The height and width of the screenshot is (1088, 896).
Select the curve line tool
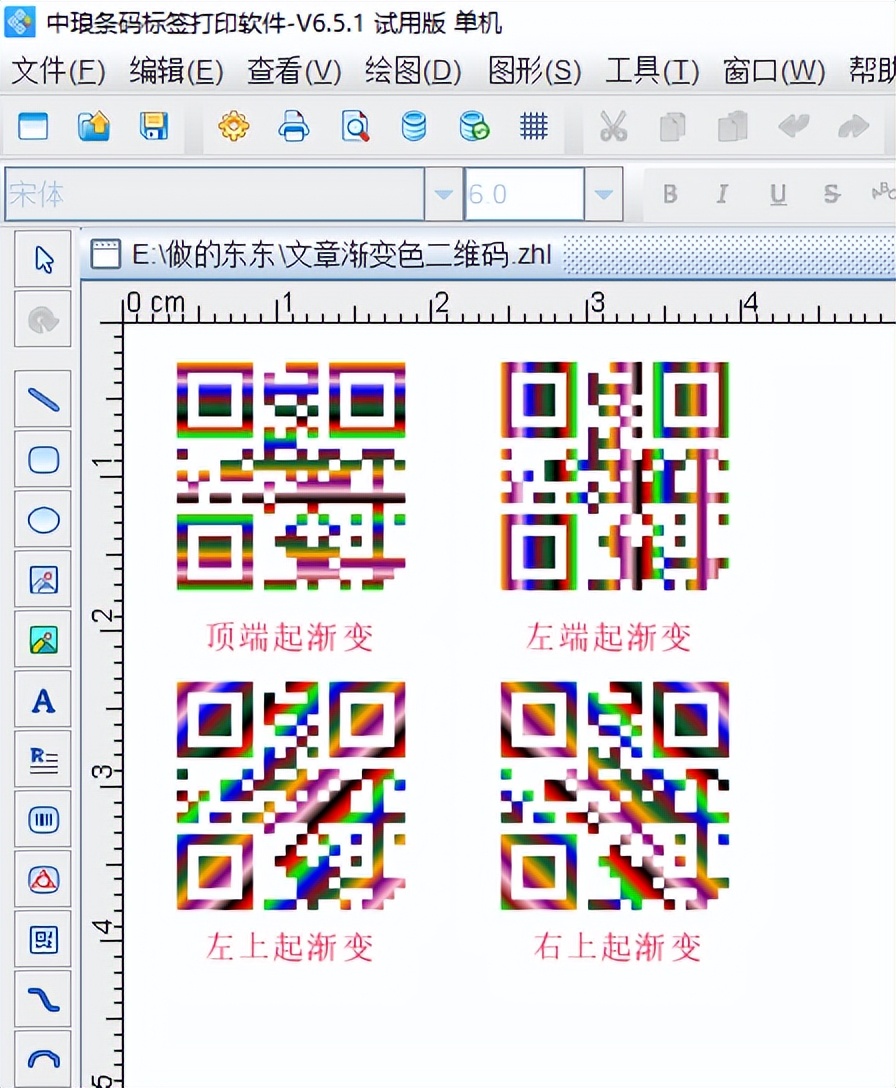[x=43, y=1000]
